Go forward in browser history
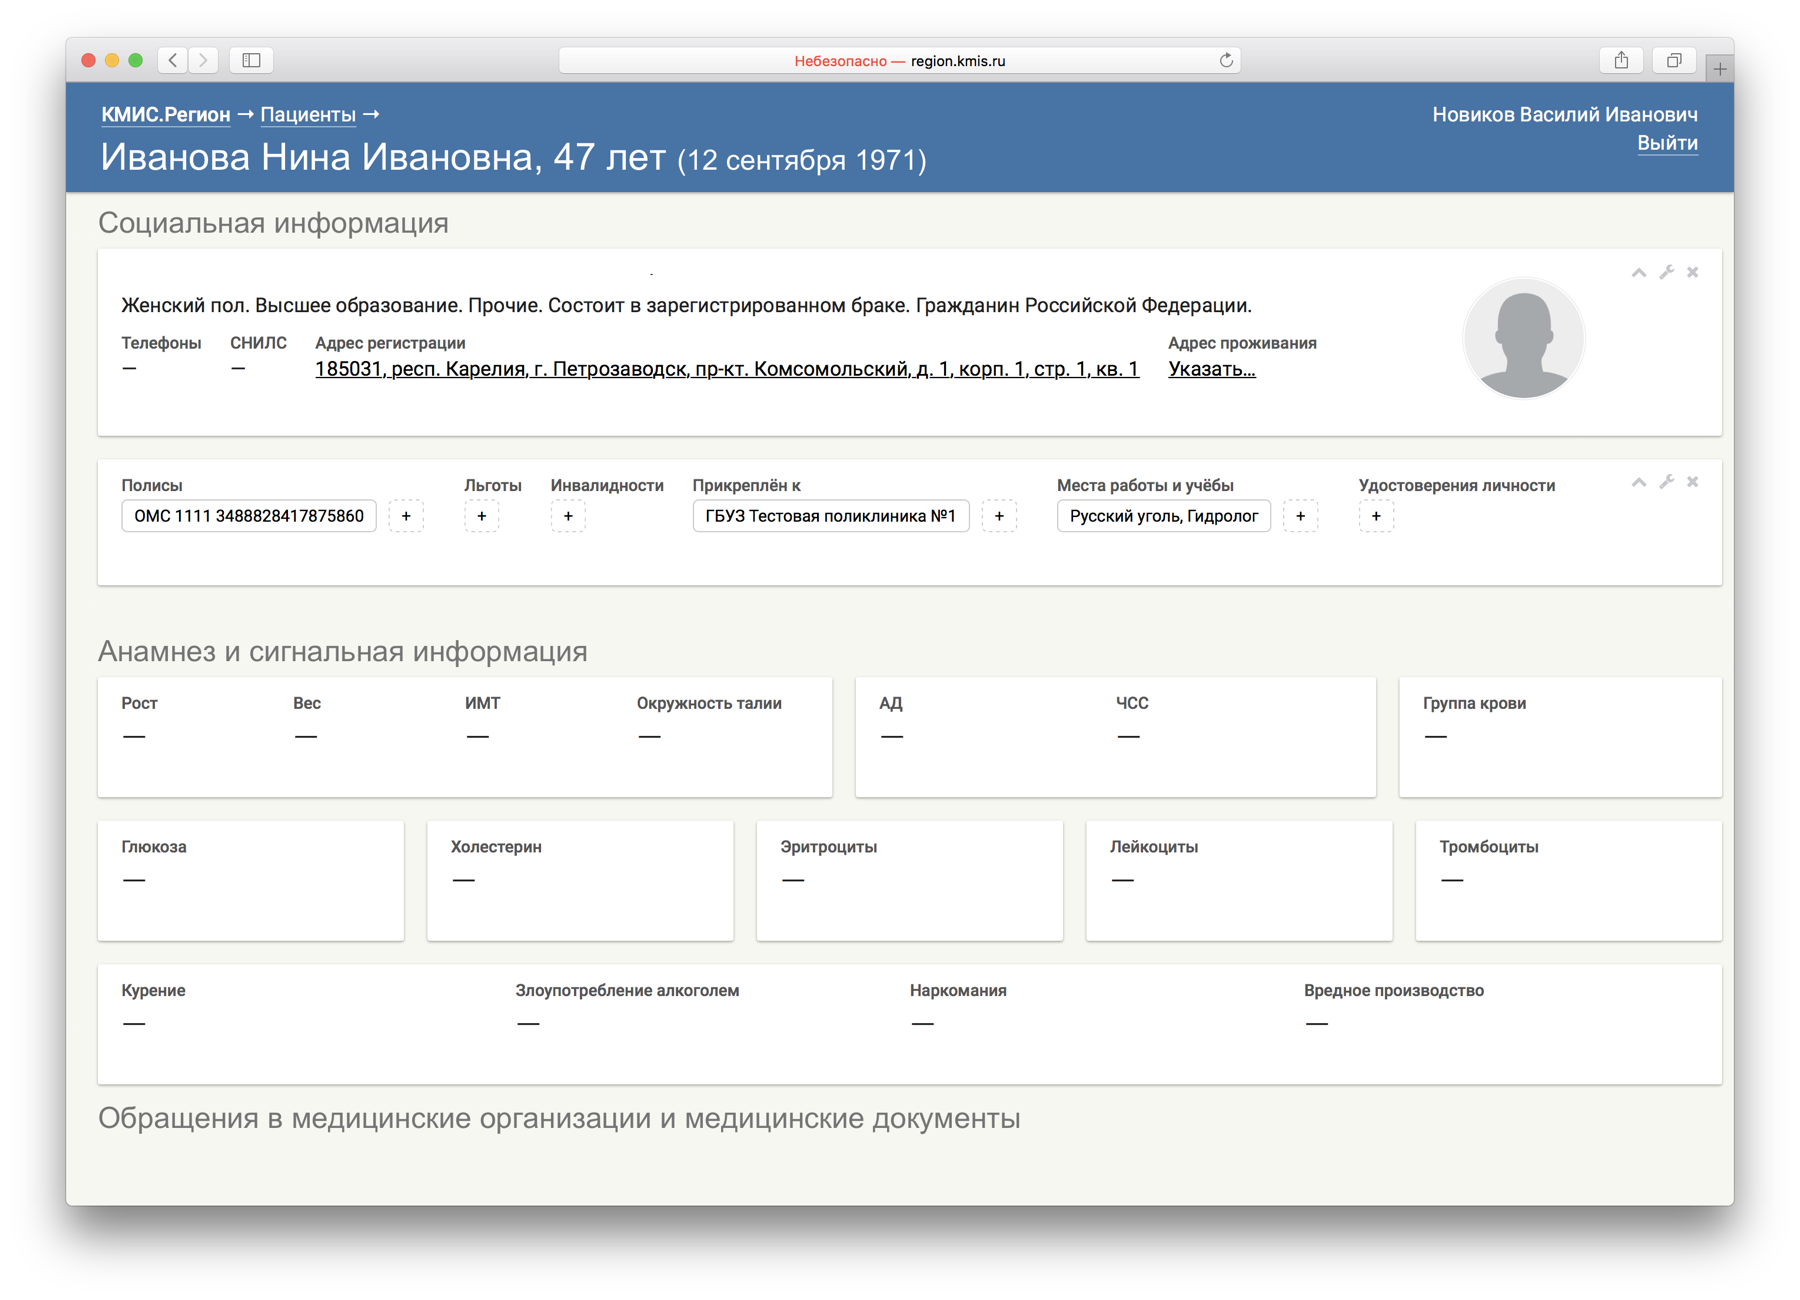This screenshot has height=1300, width=1800. [x=203, y=60]
